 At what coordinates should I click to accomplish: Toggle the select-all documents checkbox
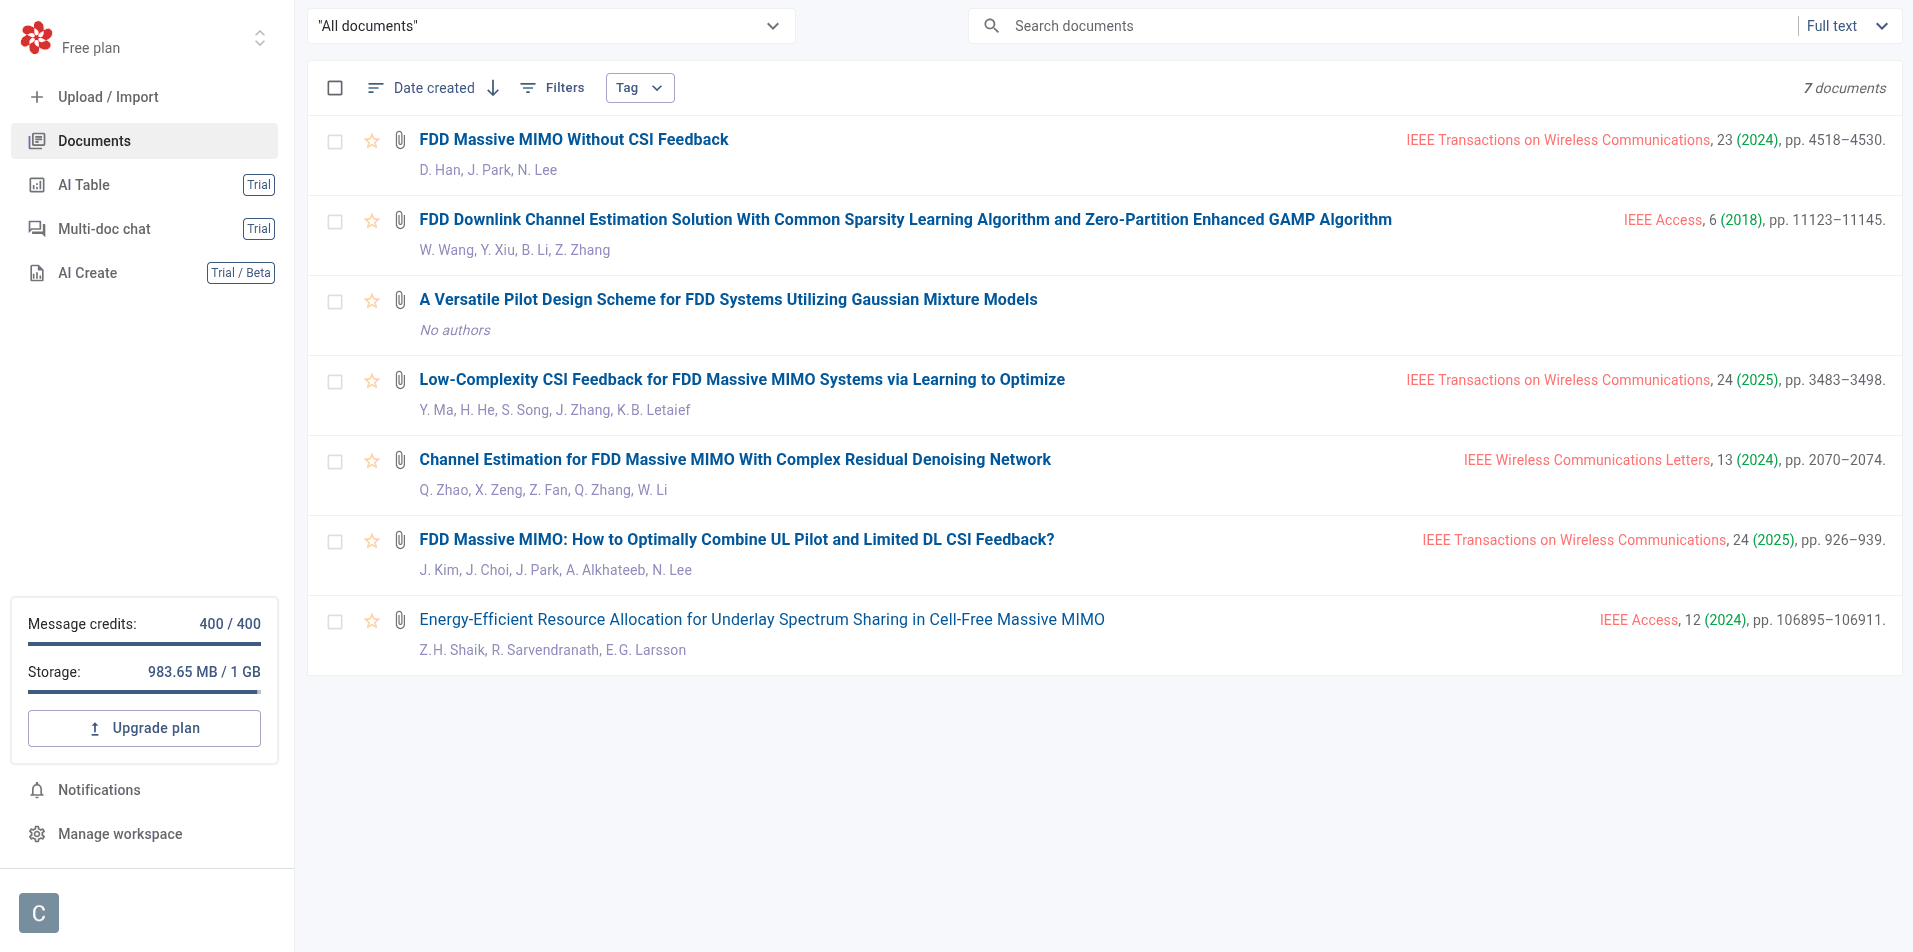[x=335, y=88]
